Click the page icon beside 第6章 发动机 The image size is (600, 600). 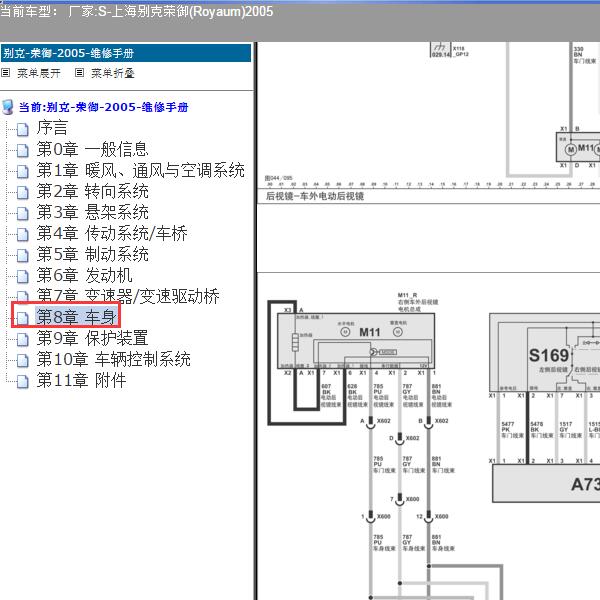23,277
